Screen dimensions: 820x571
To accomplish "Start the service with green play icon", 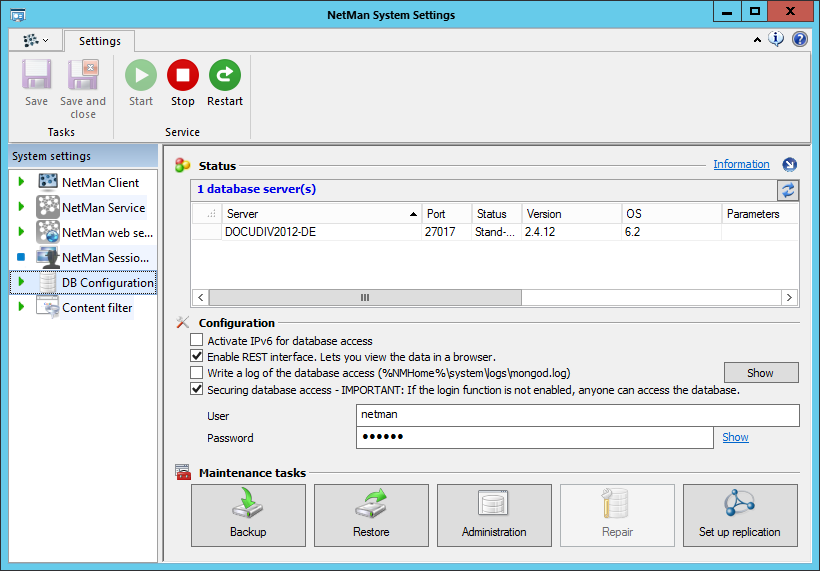I will pos(141,75).
